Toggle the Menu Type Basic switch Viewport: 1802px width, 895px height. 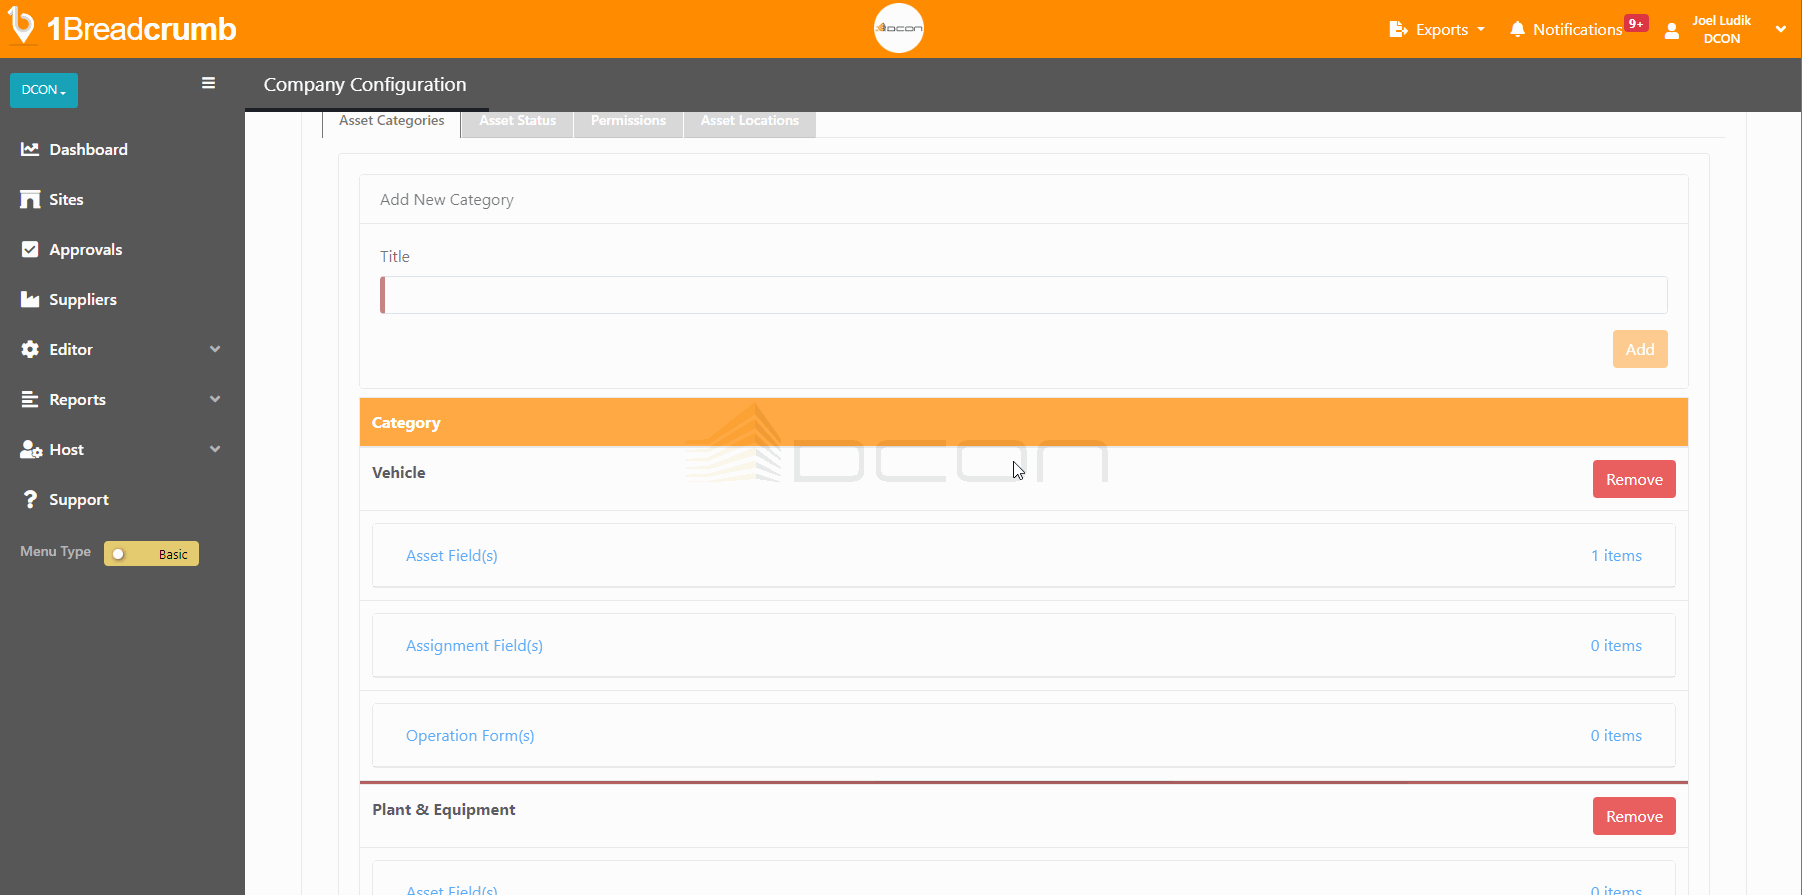(x=151, y=554)
